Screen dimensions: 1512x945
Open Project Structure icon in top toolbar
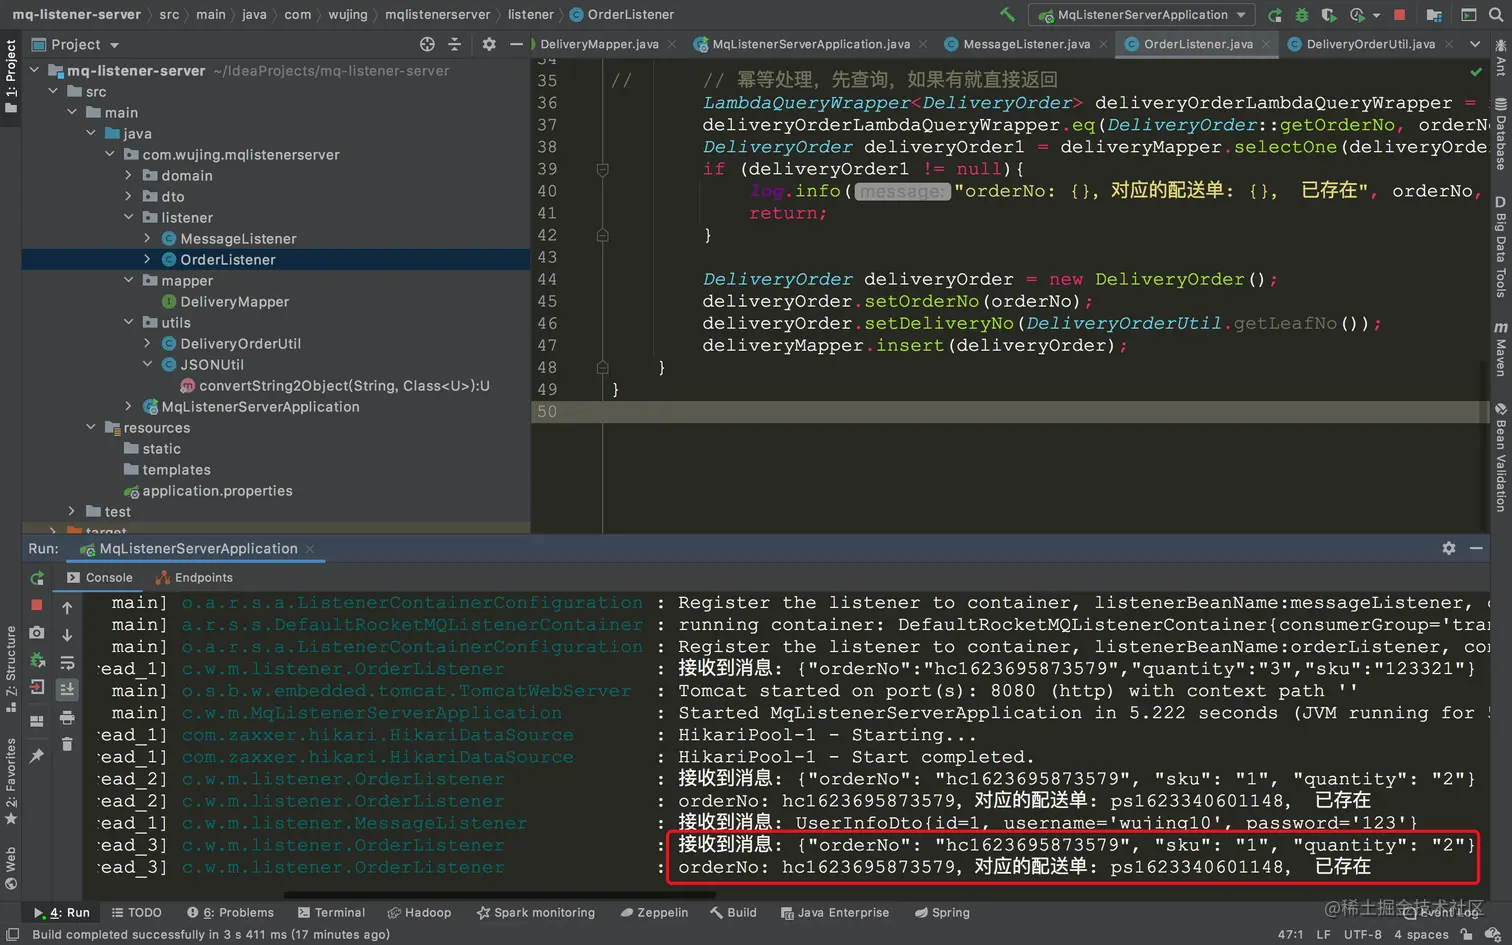click(1434, 15)
